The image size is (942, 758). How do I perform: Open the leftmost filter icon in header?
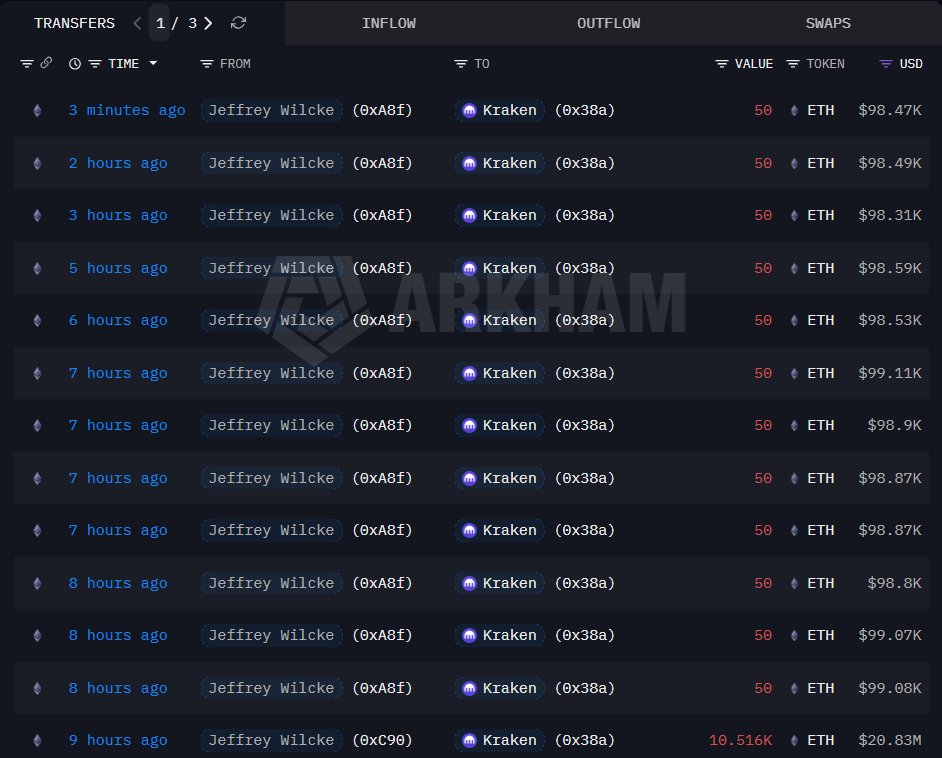(x=26, y=64)
